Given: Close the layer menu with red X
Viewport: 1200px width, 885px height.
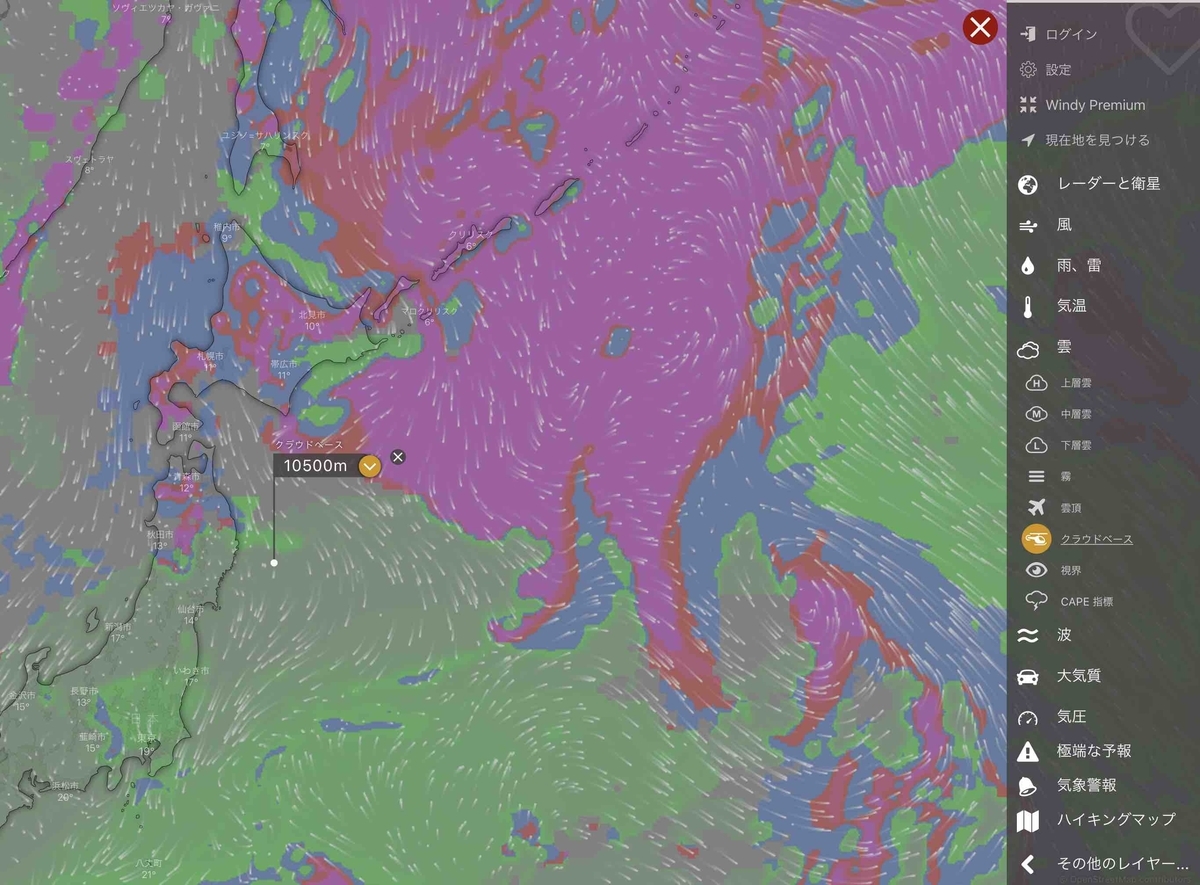Looking at the screenshot, I should [x=980, y=28].
